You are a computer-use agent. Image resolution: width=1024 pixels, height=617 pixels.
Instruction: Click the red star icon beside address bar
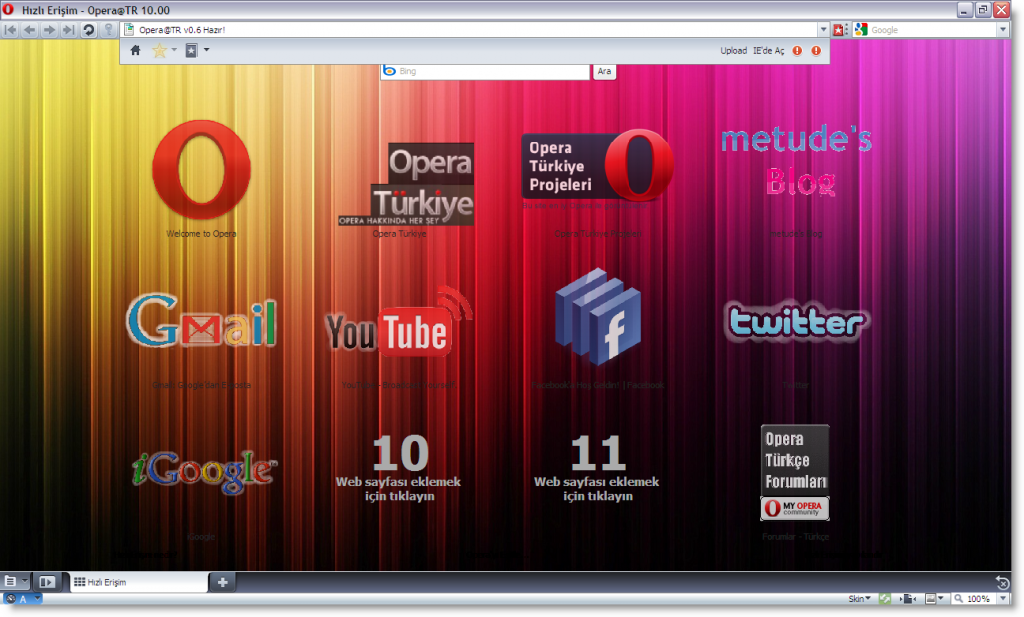(840, 30)
